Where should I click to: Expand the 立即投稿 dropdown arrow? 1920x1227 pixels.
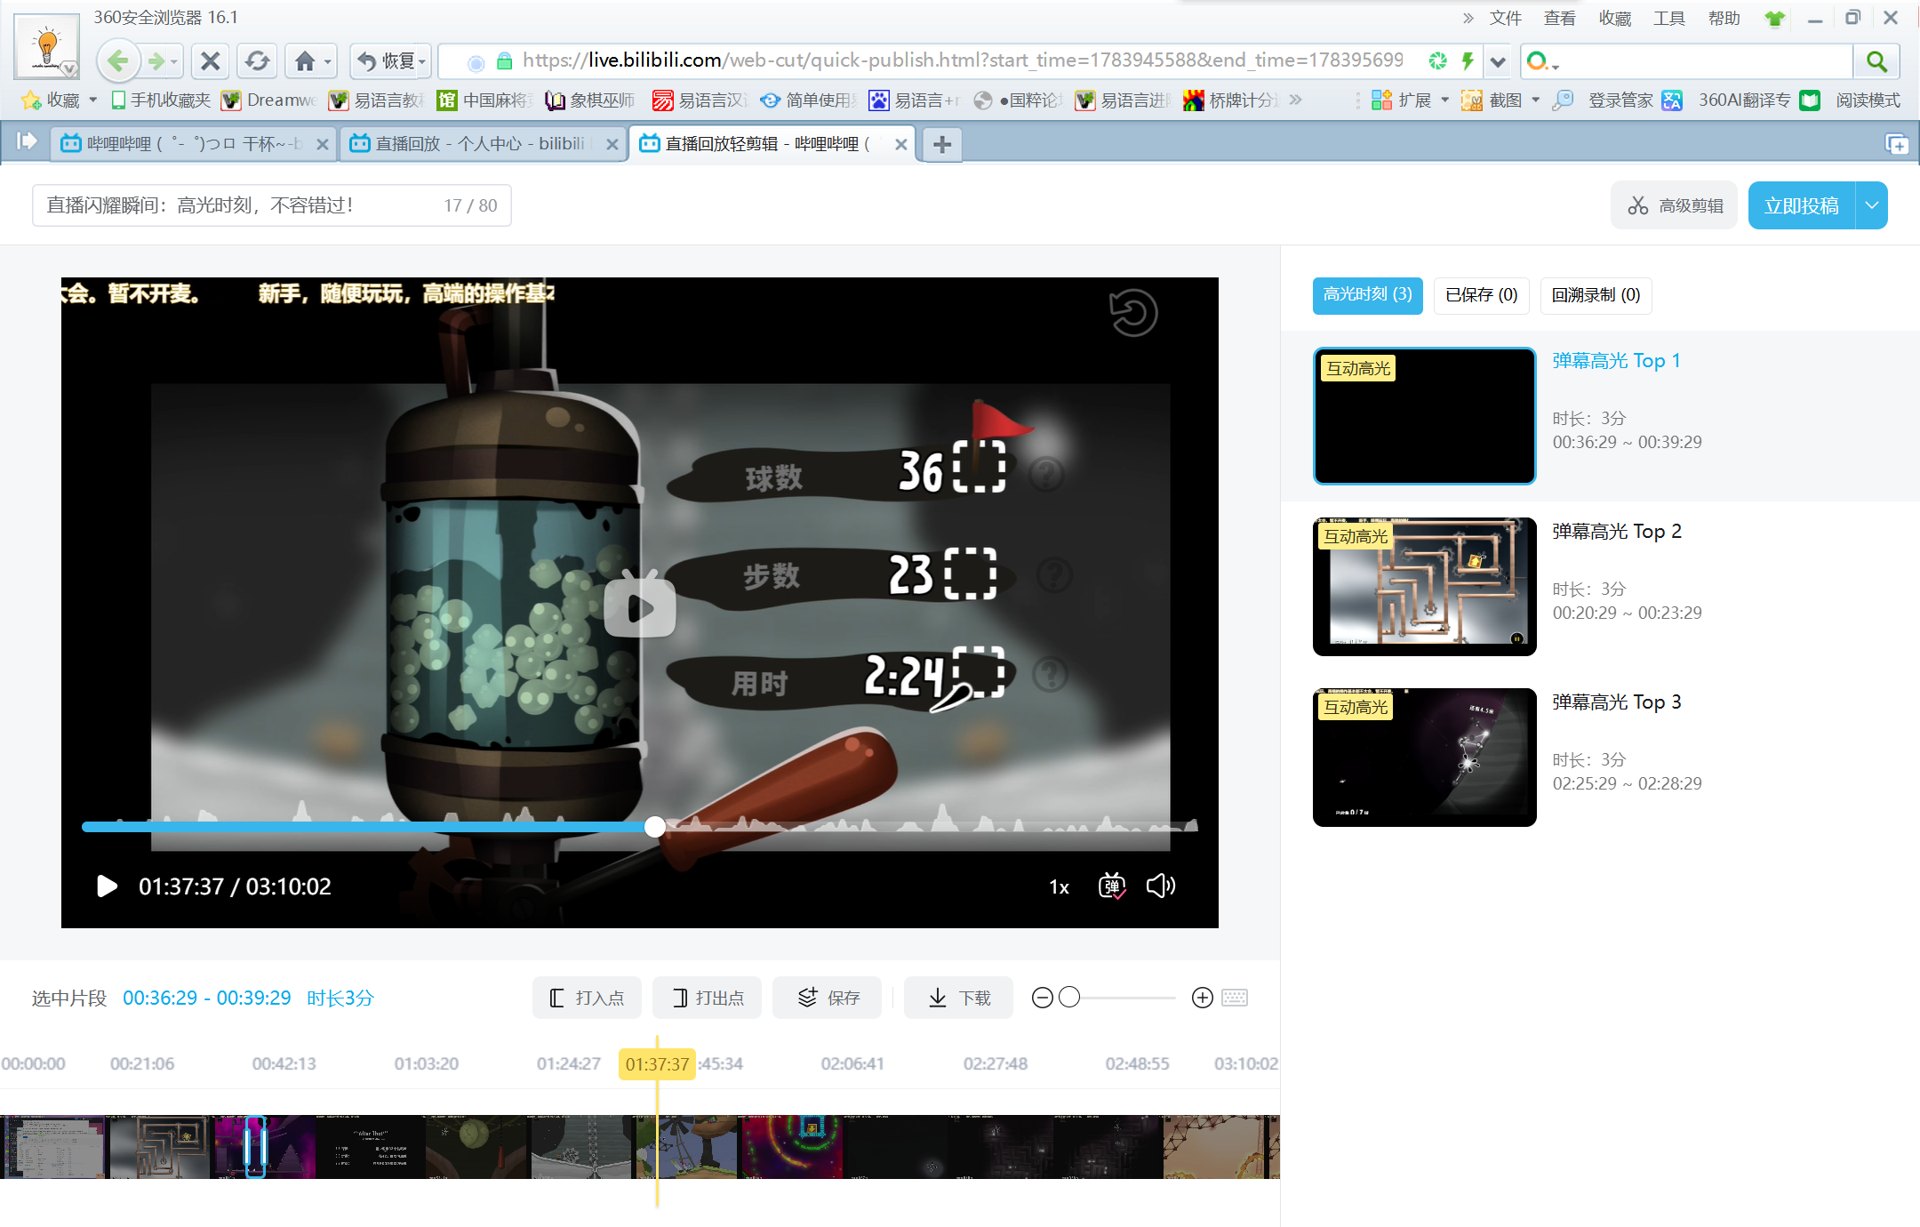click(1872, 205)
